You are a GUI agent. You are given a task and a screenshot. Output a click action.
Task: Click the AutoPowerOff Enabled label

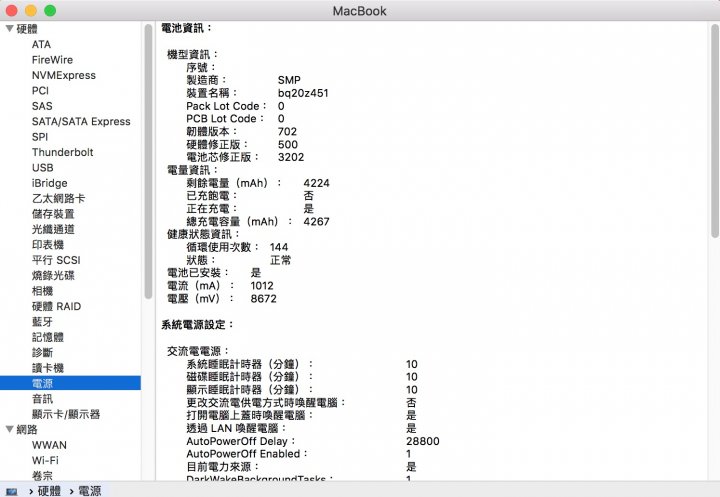tap(246, 454)
